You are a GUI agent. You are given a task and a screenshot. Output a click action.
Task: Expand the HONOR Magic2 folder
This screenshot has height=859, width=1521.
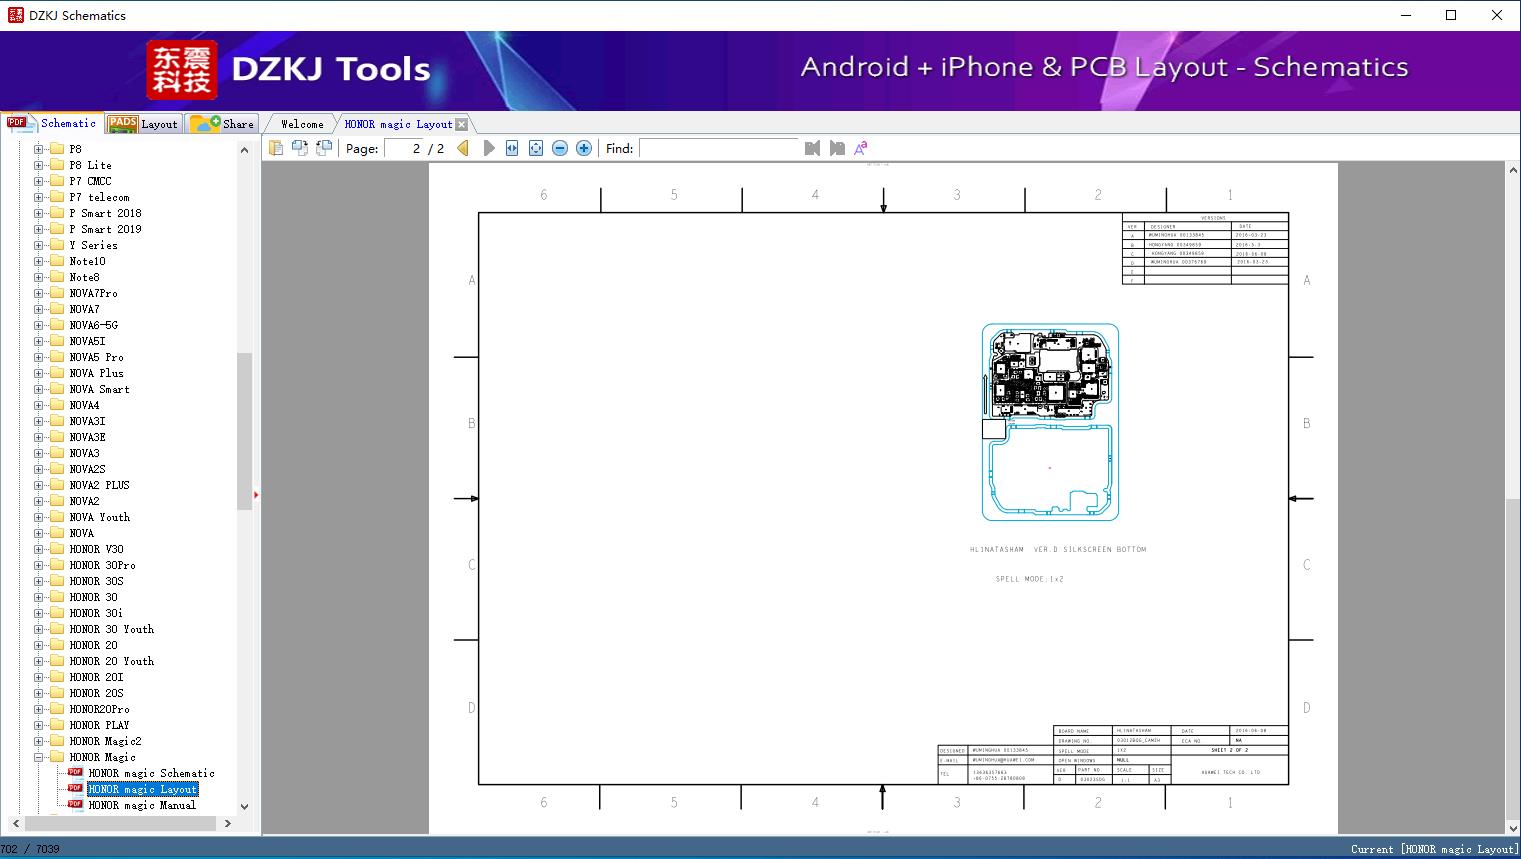click(x=39, y=741)
